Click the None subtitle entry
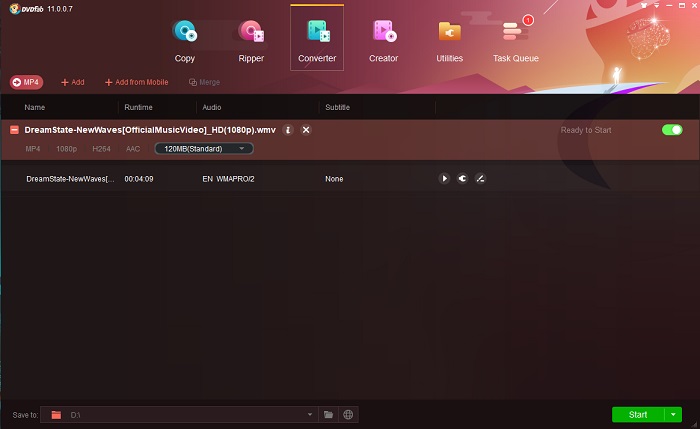This screenshot has height=429, width=700. click(x=334, y=179)
